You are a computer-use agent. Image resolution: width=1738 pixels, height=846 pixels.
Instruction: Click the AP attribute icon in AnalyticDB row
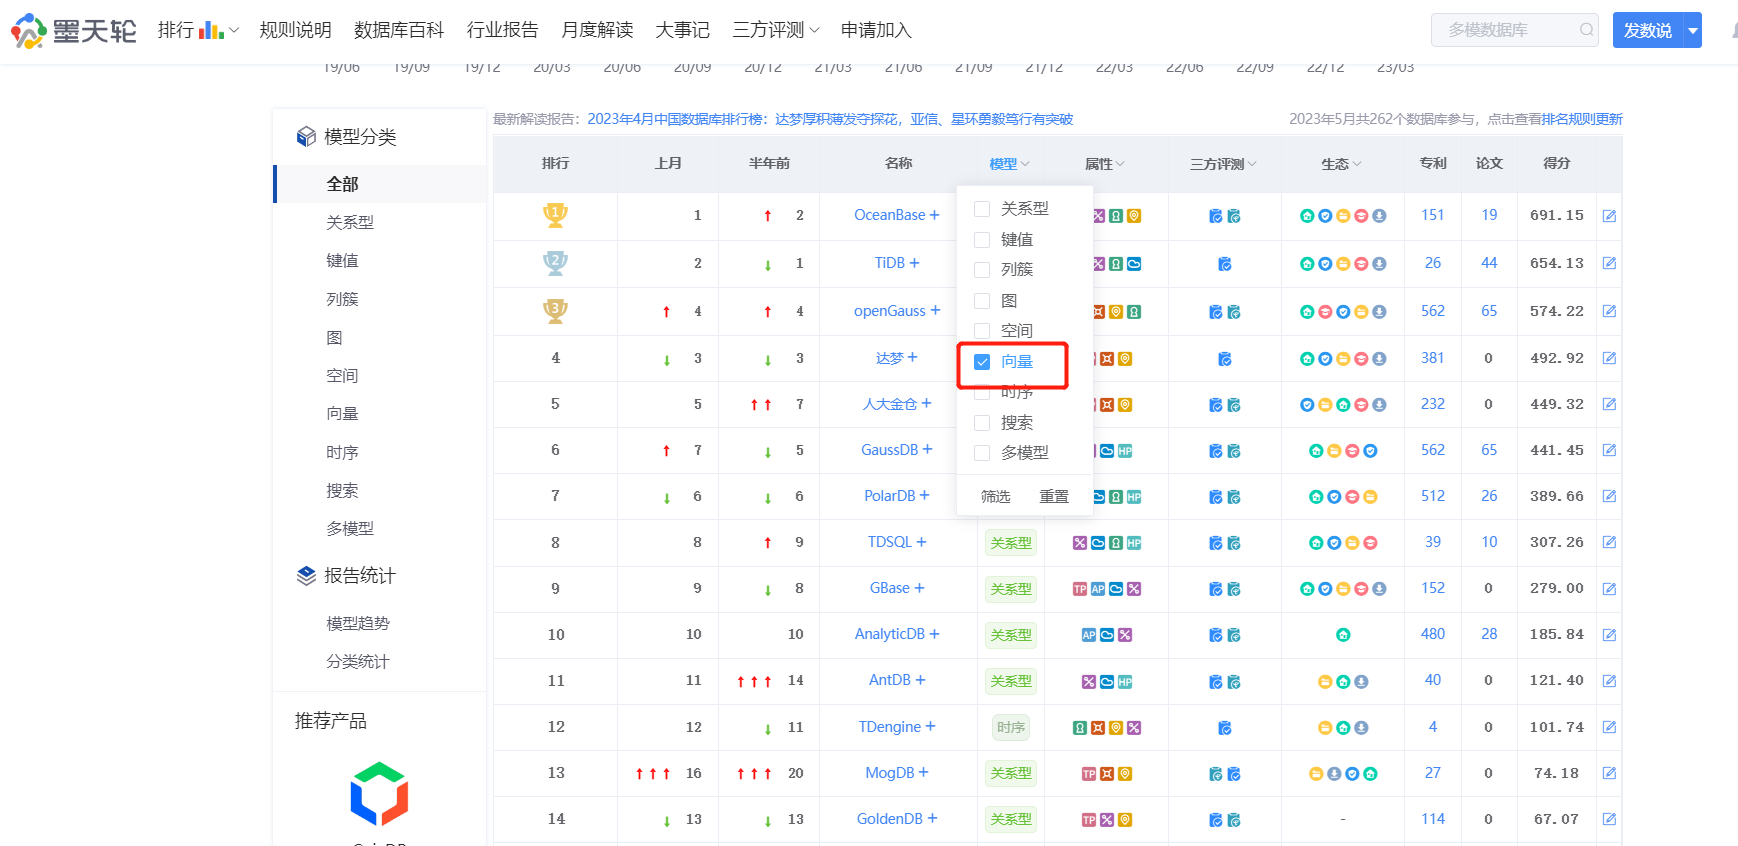tap(1089, 635)
